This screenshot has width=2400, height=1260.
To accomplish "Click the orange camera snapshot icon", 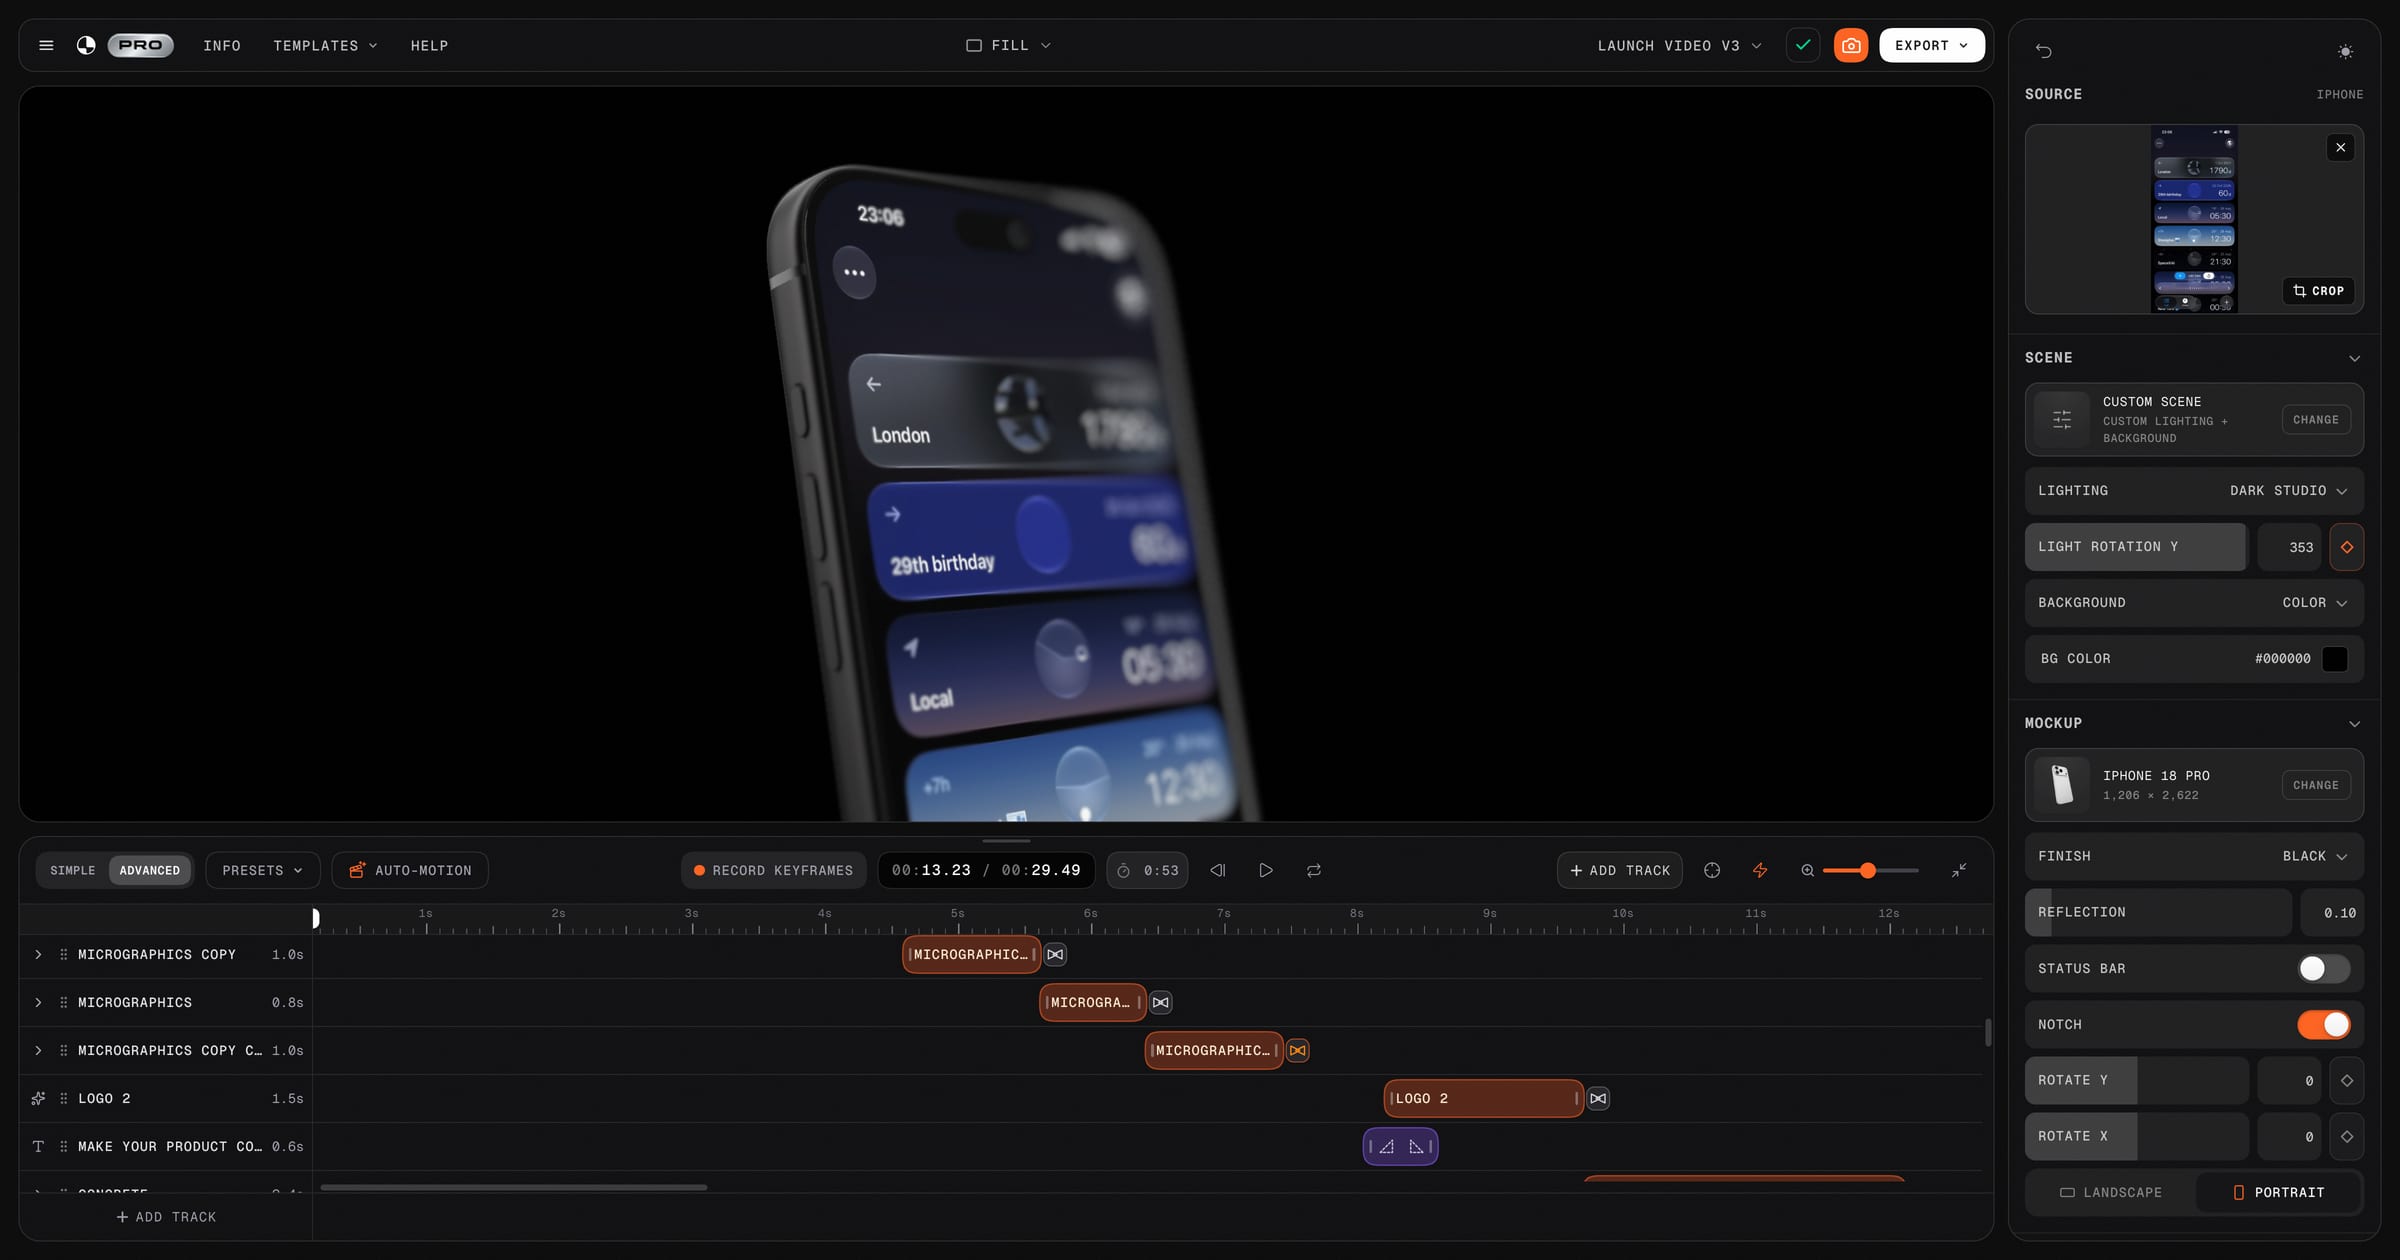I will 1851,45.
